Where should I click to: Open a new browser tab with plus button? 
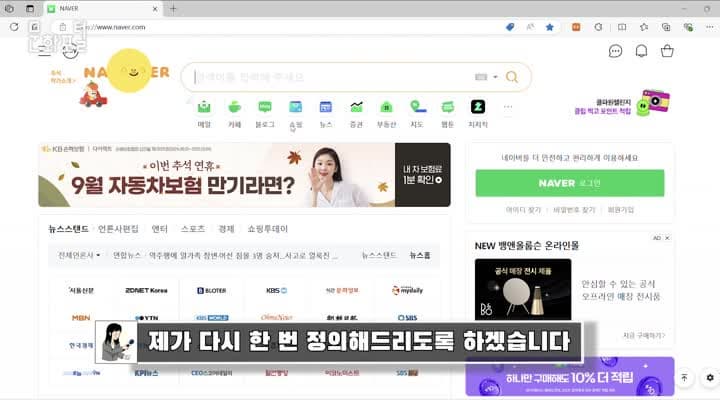pos(173,8)
